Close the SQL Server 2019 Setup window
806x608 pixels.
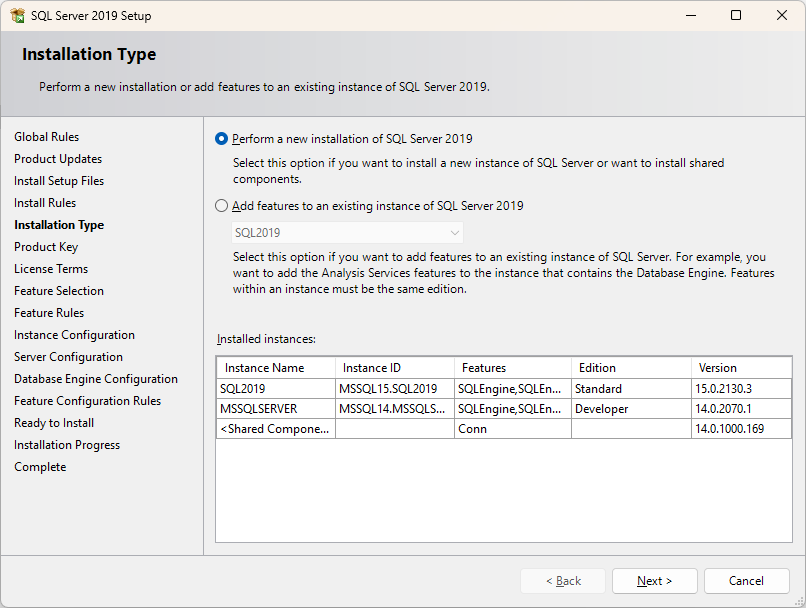point(782,15)
